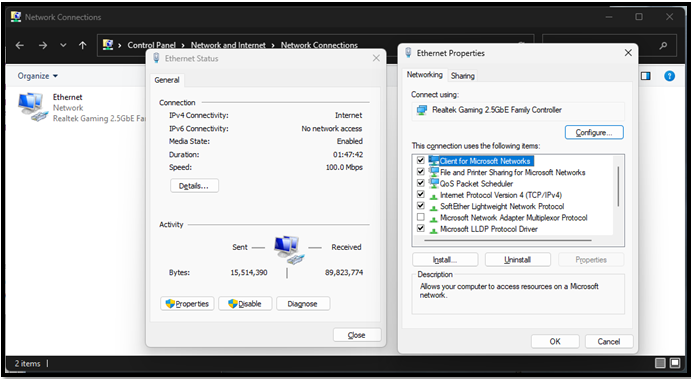Viewport: 691px width, 379px height.
Task: Switch to the General tab in Ethernet Status
Action: pos(167,80)
